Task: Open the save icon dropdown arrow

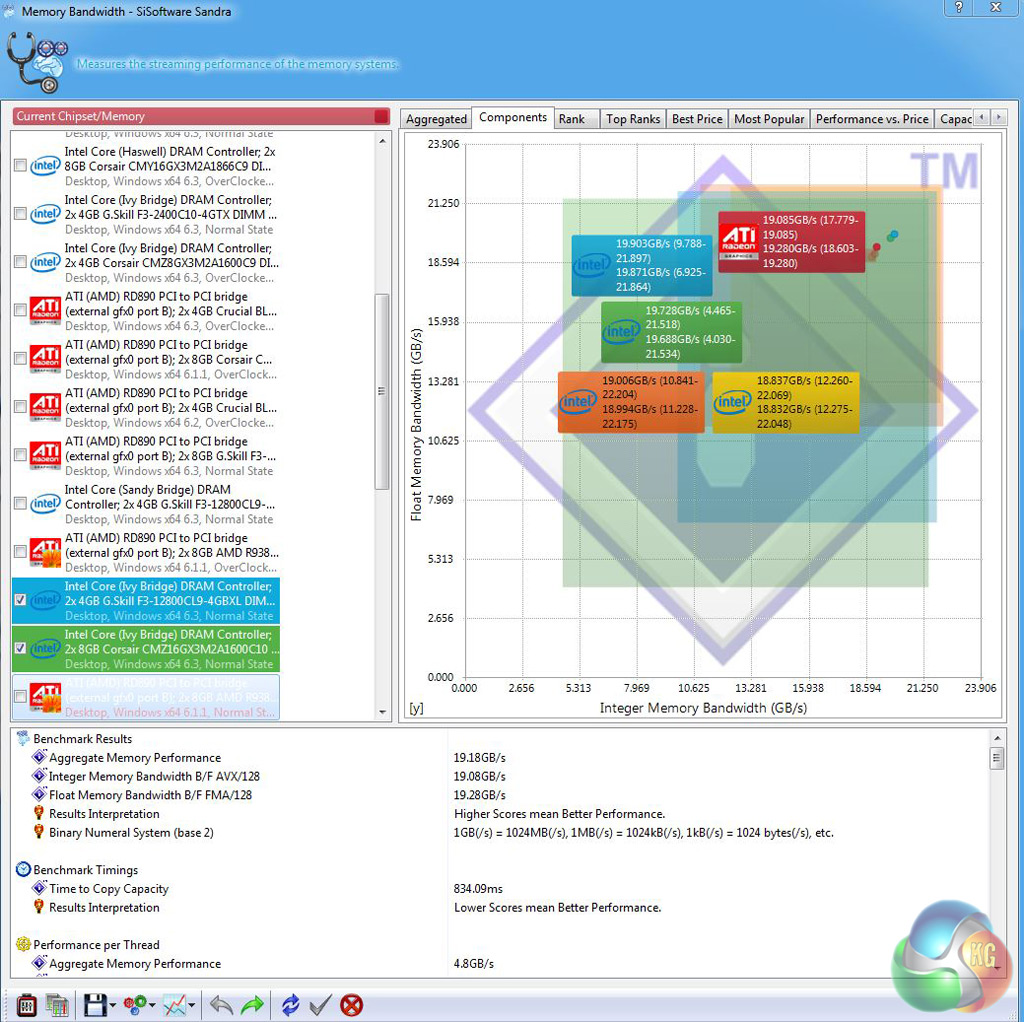Action: click(113, 1006)
